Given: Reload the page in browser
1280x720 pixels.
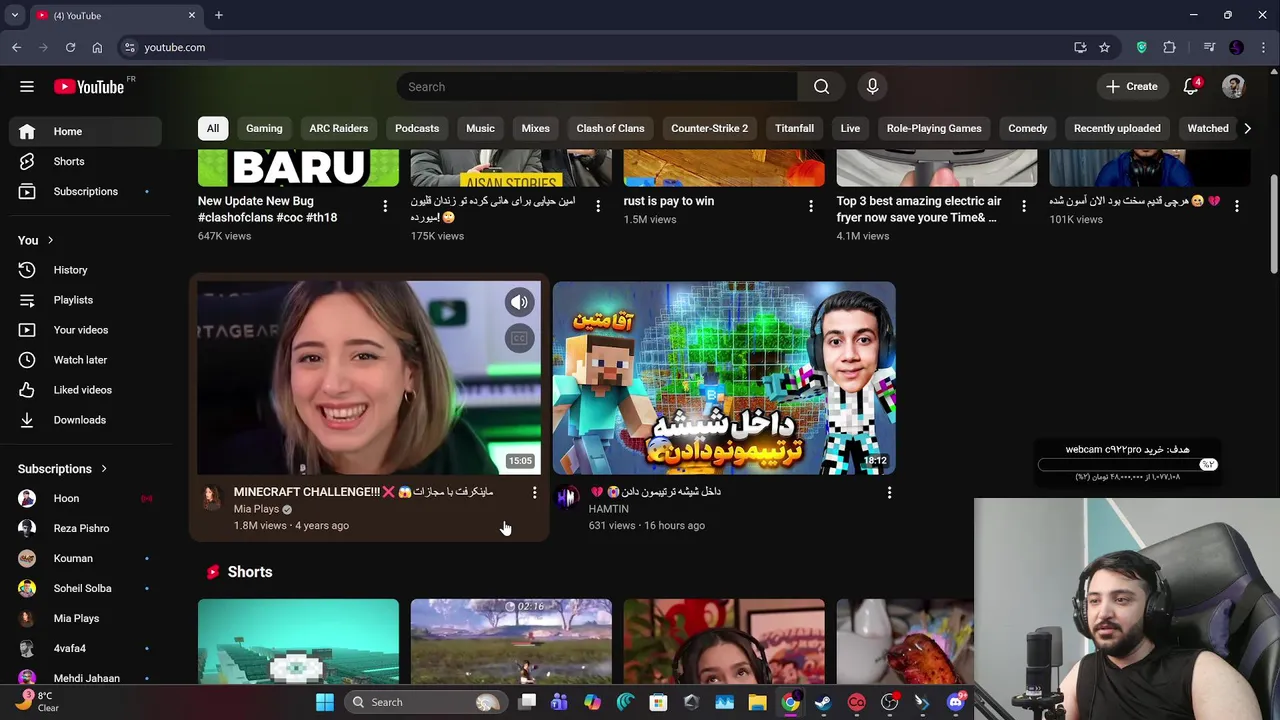Looking at the screenshot, I should pyautogui.click(x=70, y=47).
